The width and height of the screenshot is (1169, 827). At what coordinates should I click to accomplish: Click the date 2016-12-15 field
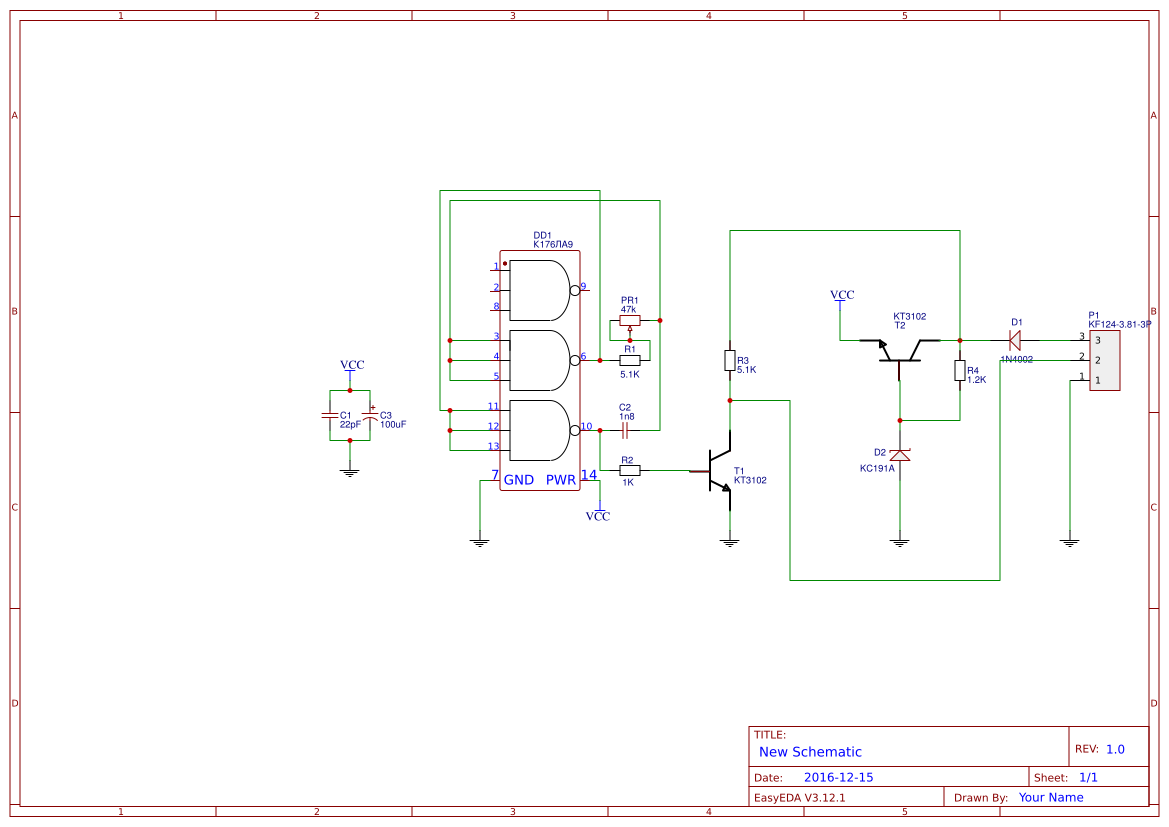839,777
